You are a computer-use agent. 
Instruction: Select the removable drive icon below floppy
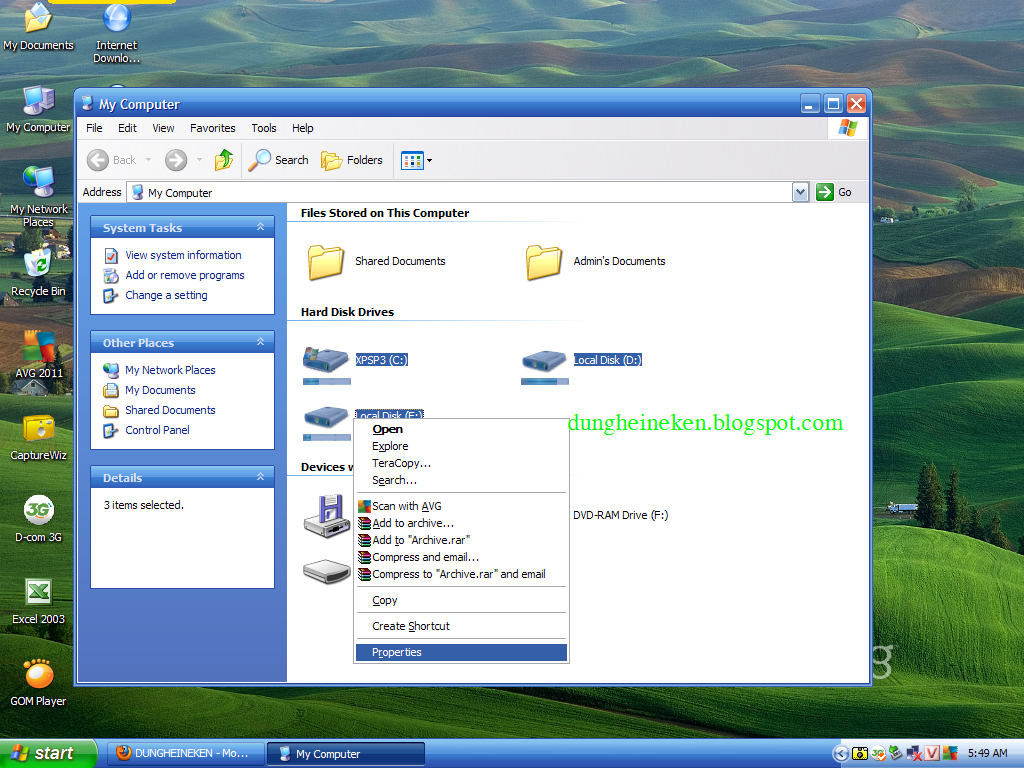(x=327, y=571)
